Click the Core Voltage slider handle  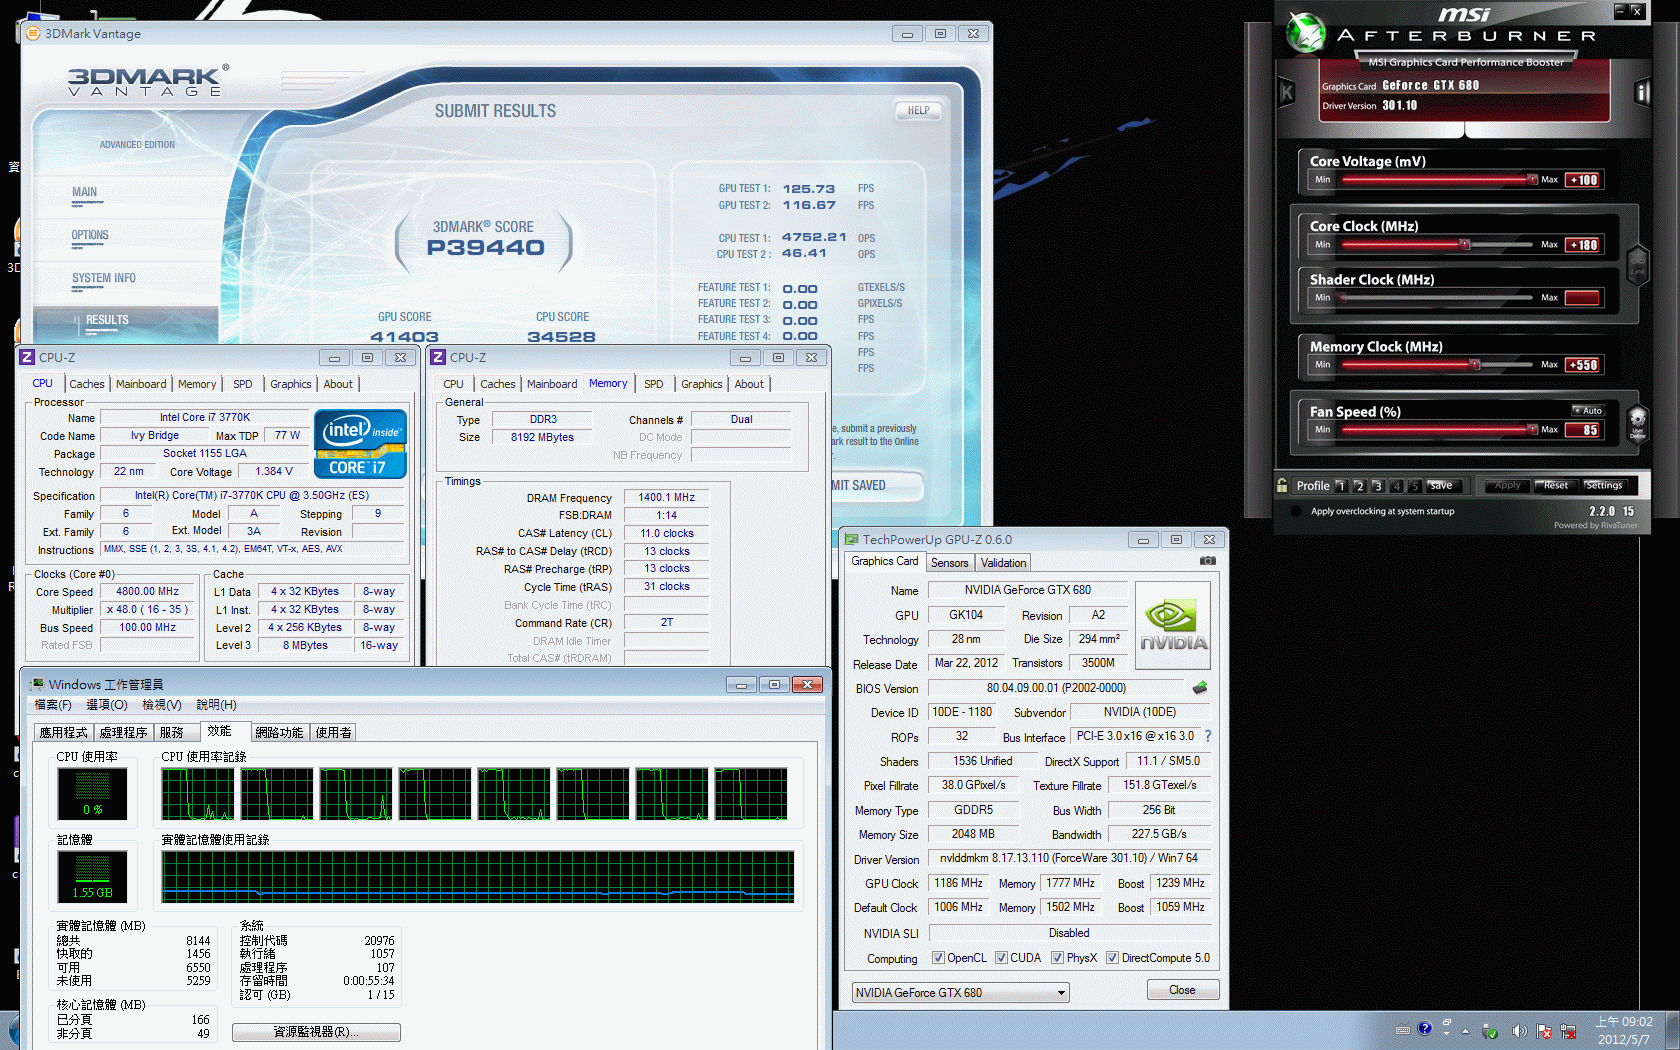click(x=1532, y=180)
